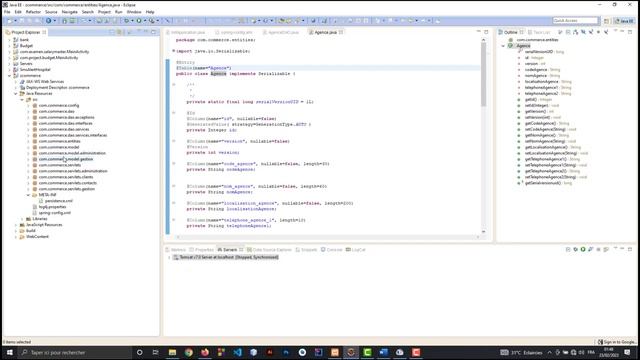Image resolution: width=640 pixels, height=360 pixels.
Task: Select log4j.properties file
Action: [x=49, y=207]
